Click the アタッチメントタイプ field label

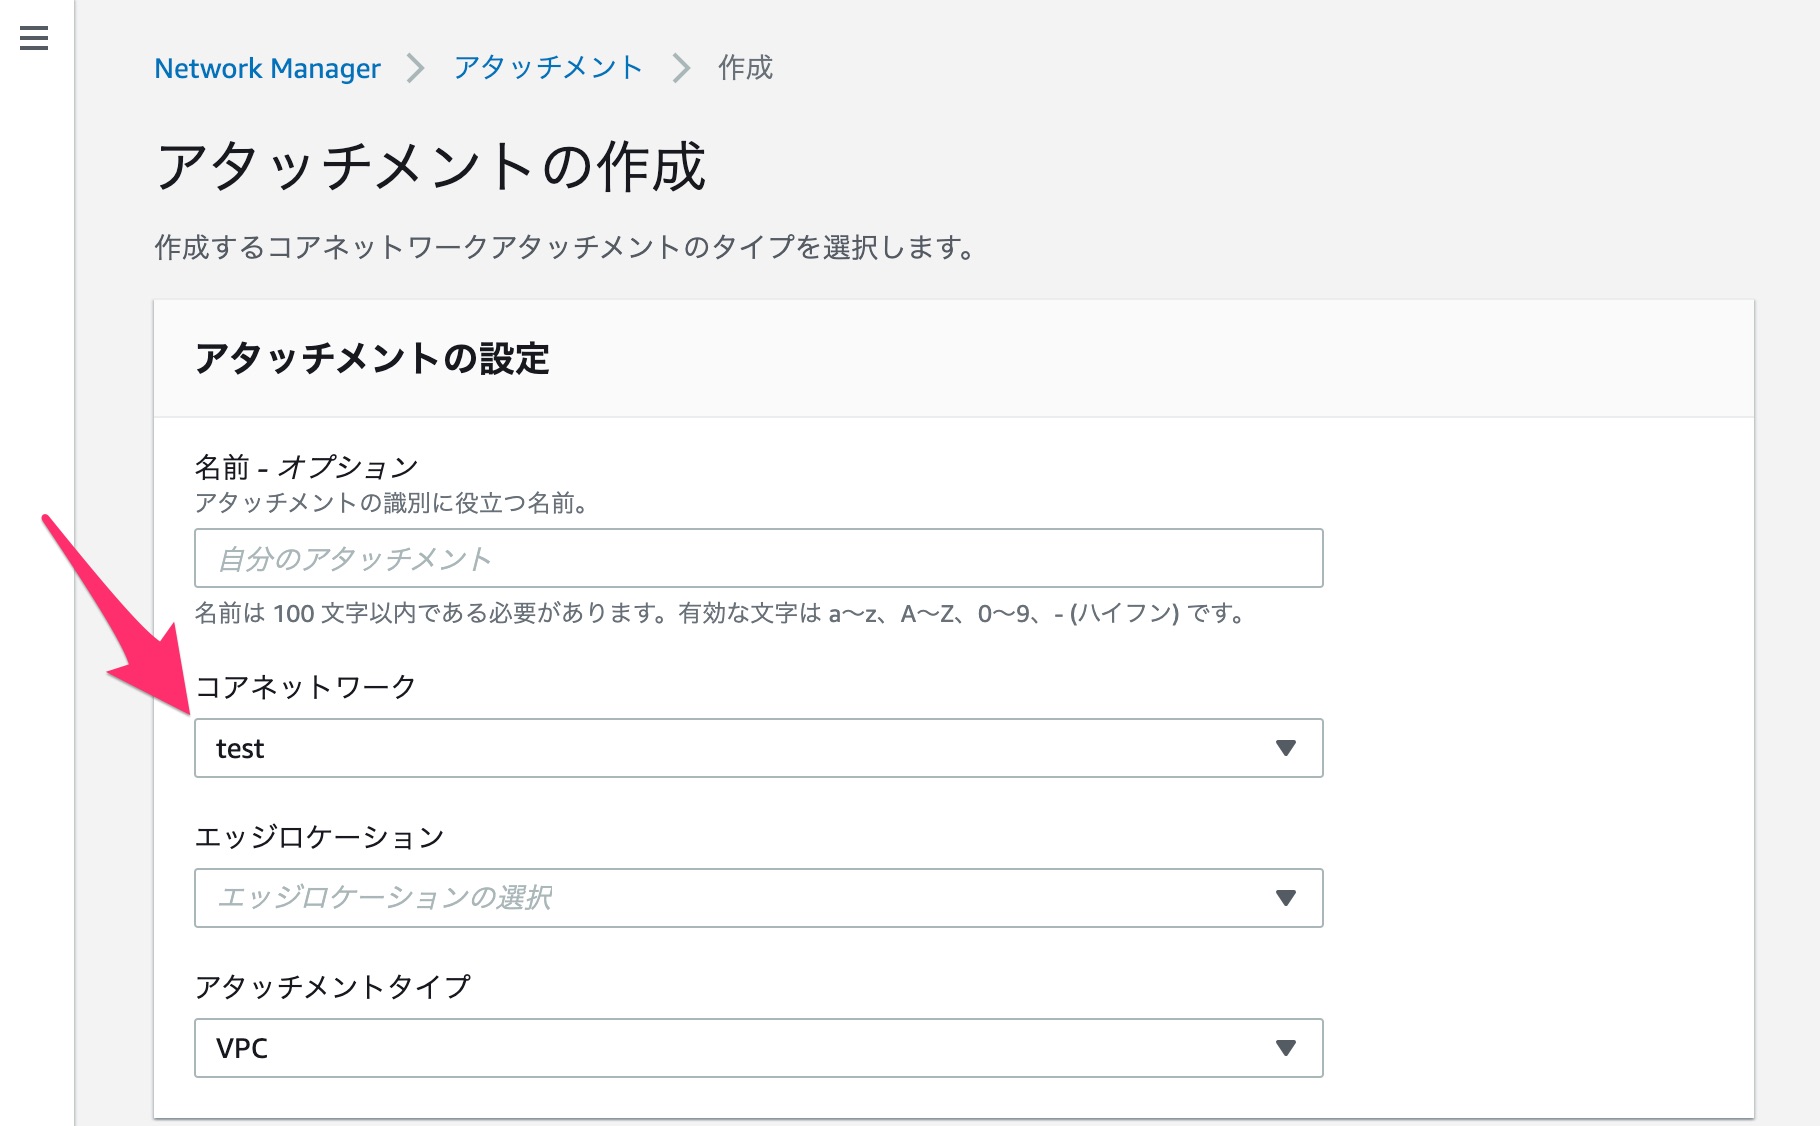point(332,987)
